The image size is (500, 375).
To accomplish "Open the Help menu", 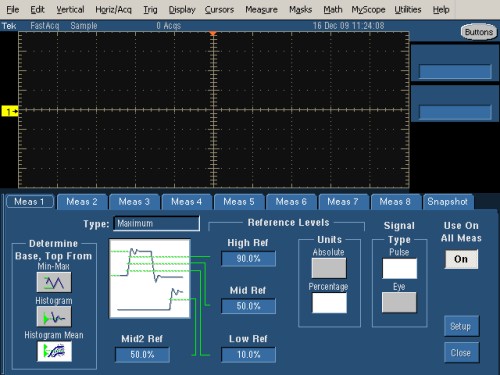I will [x=441, y=10].
